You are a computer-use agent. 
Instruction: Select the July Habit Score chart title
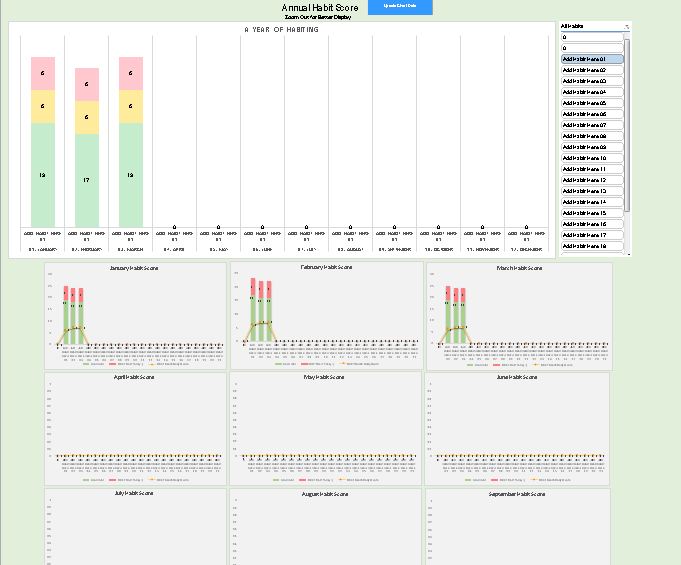[x=134, y=493]
